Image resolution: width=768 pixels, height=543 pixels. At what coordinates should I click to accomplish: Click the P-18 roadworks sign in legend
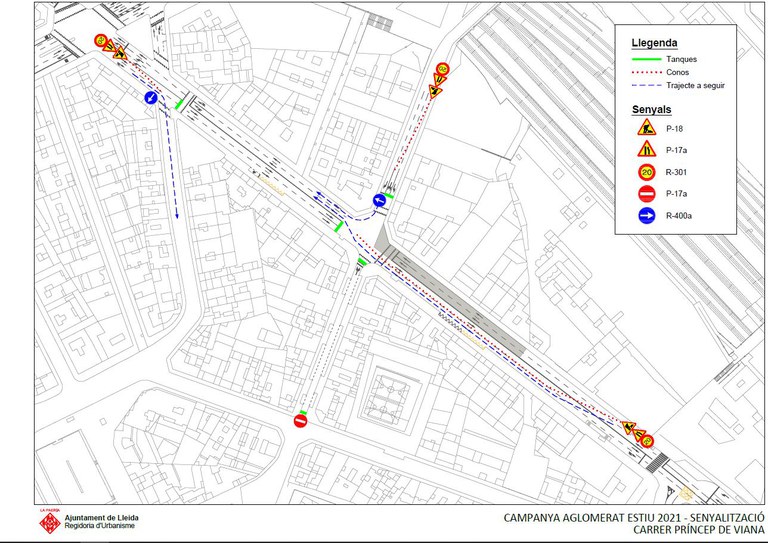click(x=648, y=128)
